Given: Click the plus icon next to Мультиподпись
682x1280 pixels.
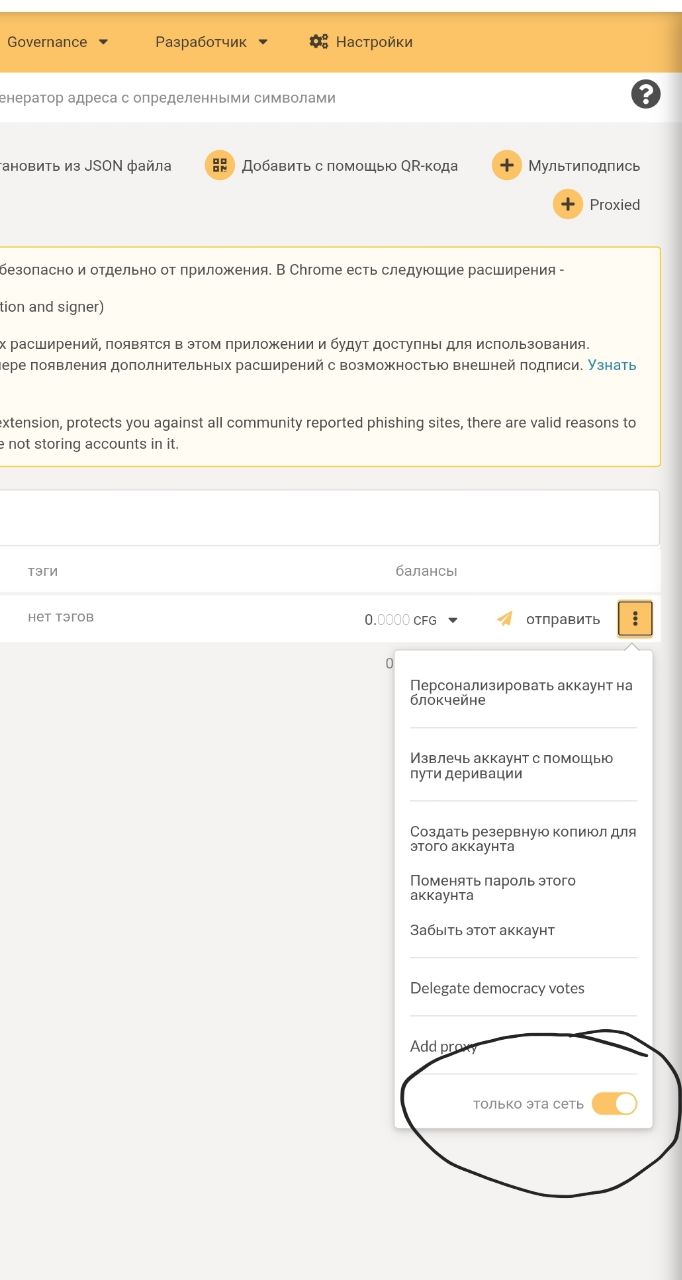Looking at the screenshot, I should tap(507, 166).
